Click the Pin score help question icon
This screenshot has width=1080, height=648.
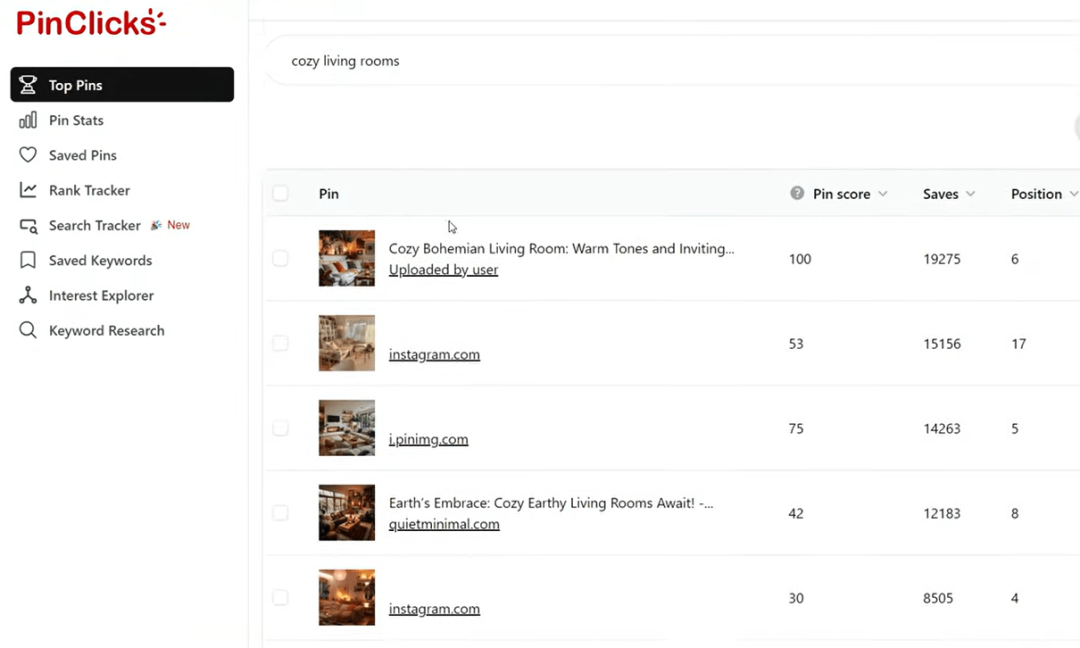pyautogui.click(x=797, y=194)
